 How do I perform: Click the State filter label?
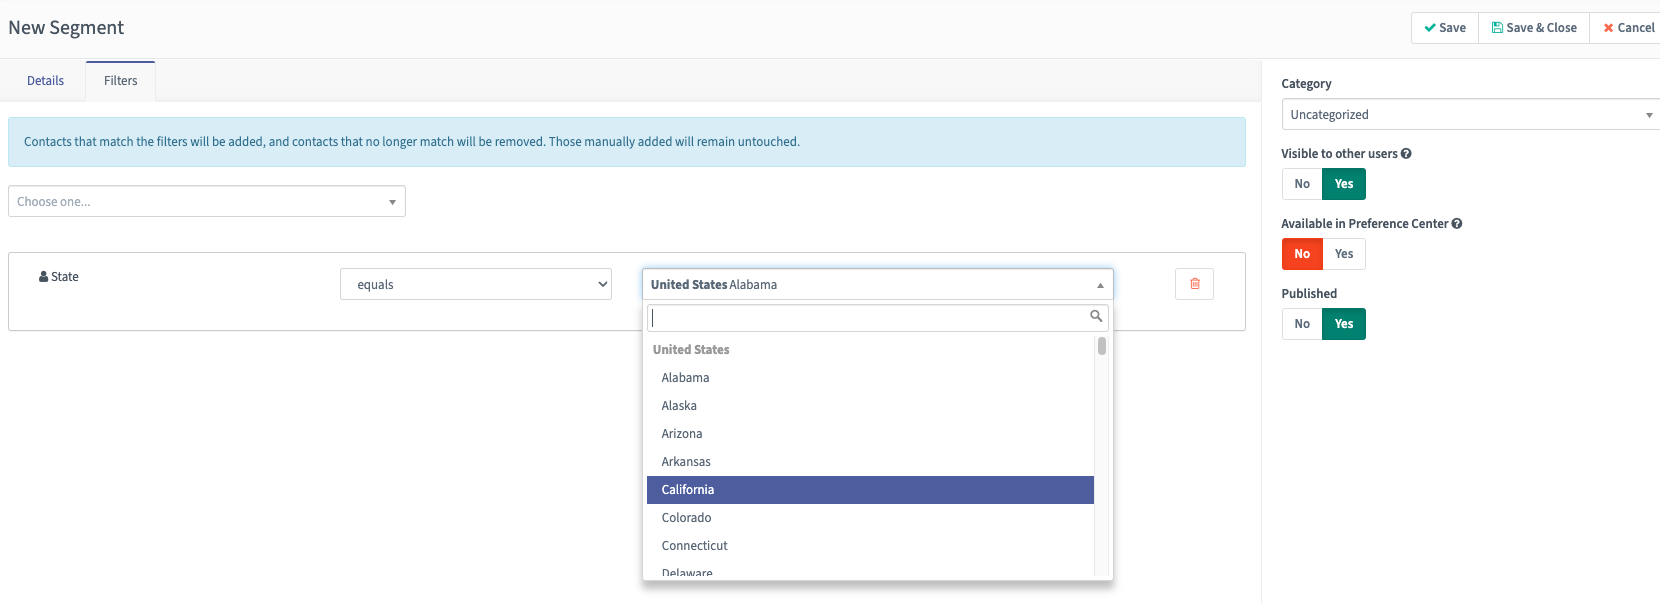(59, 277)
